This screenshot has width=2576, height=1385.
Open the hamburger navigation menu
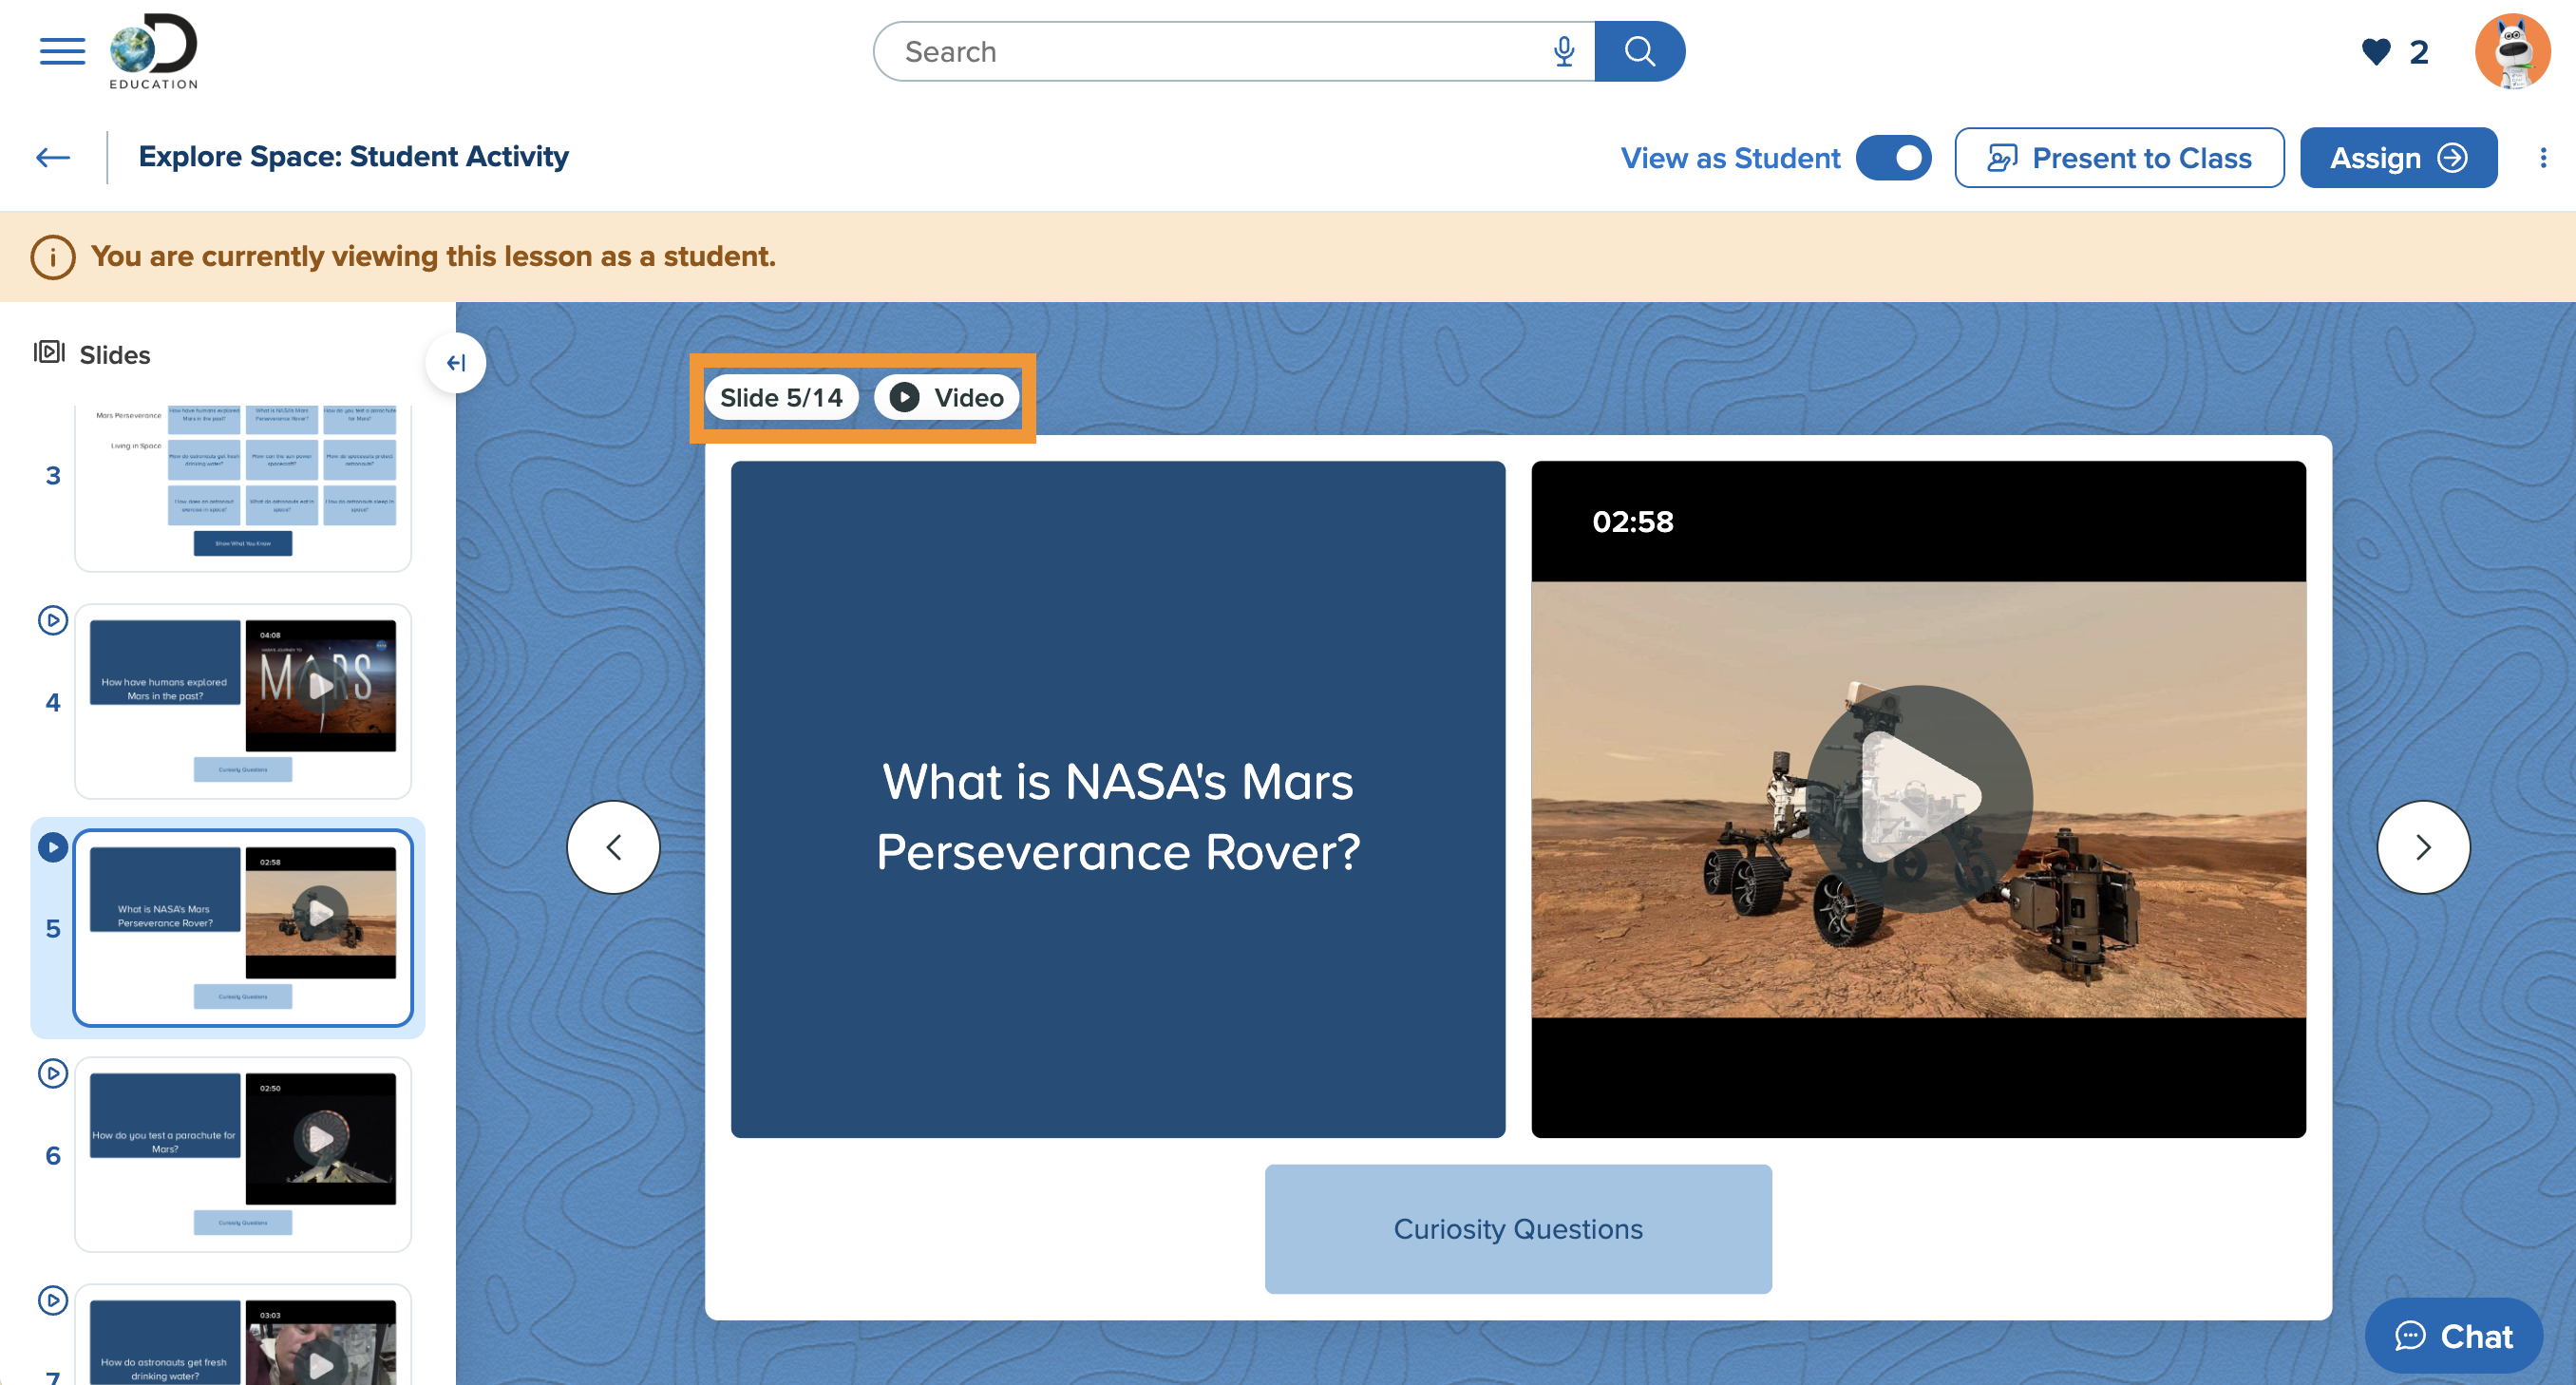[62, 51]
